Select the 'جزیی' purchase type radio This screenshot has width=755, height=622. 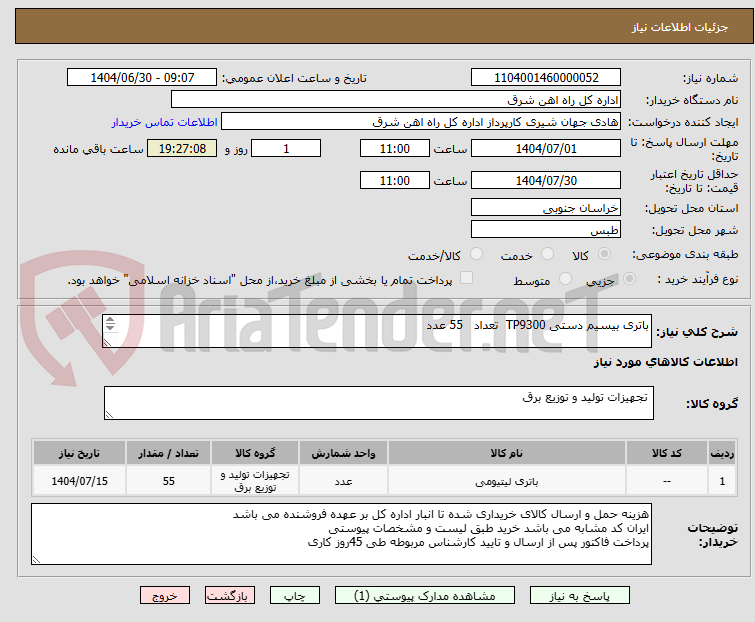point(629,279)
